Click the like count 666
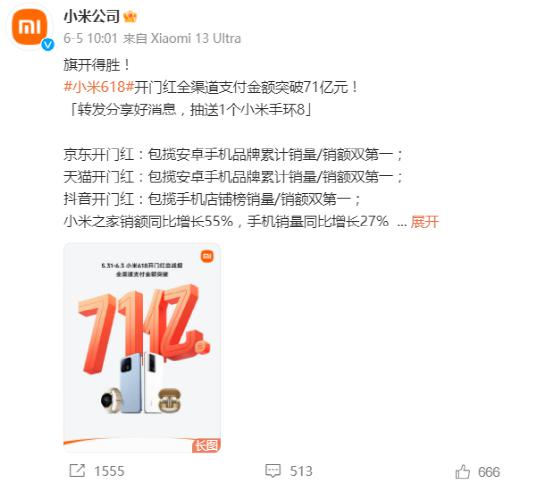The width and height of the screenshot is (553, 484). click(x=489, y=472)
